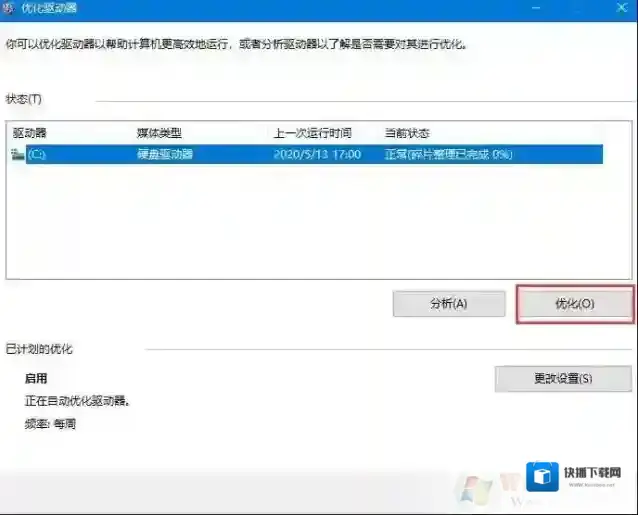
Task: Click the Optimize Drives title bar icon
Action: [9, 8]
